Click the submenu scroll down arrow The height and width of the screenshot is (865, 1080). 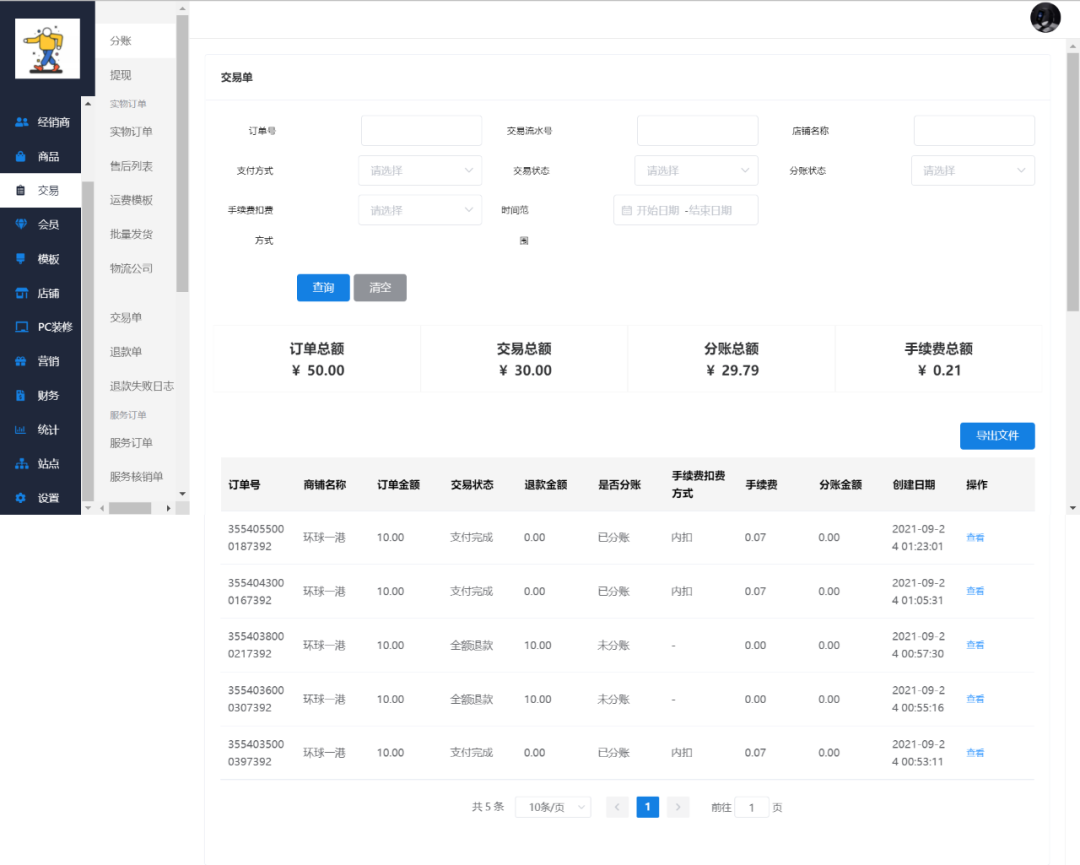click(x=183, y=494)
